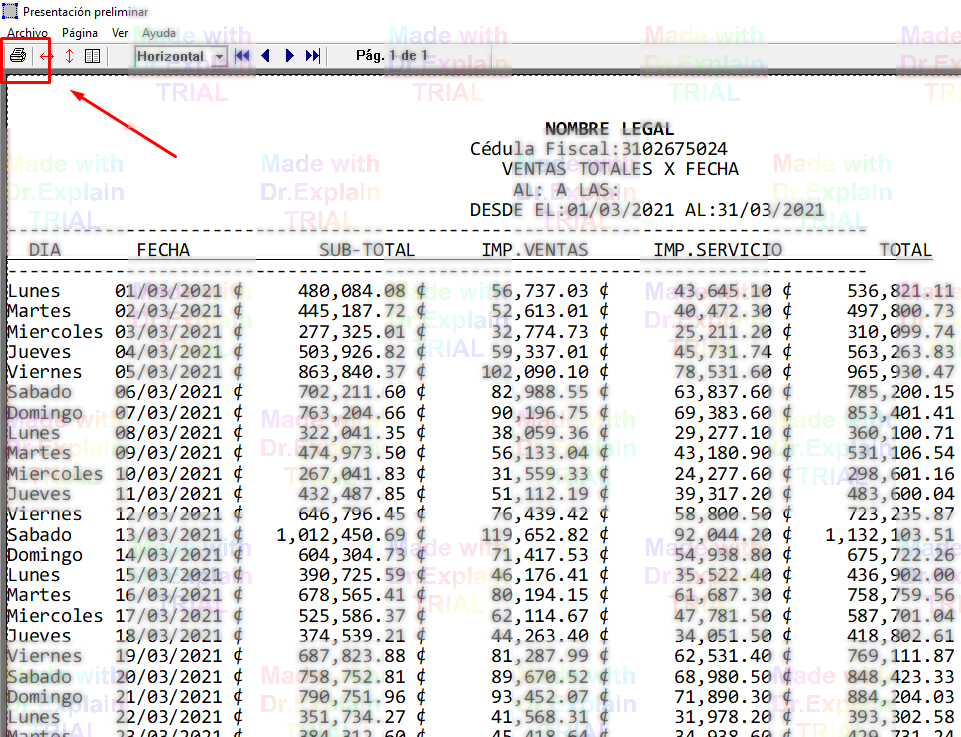Image resolution: width=961 pixels, height=737 pixels.
Task: Click the 'Pág. 1 de 1' page indicator
Action: (392, 55)
